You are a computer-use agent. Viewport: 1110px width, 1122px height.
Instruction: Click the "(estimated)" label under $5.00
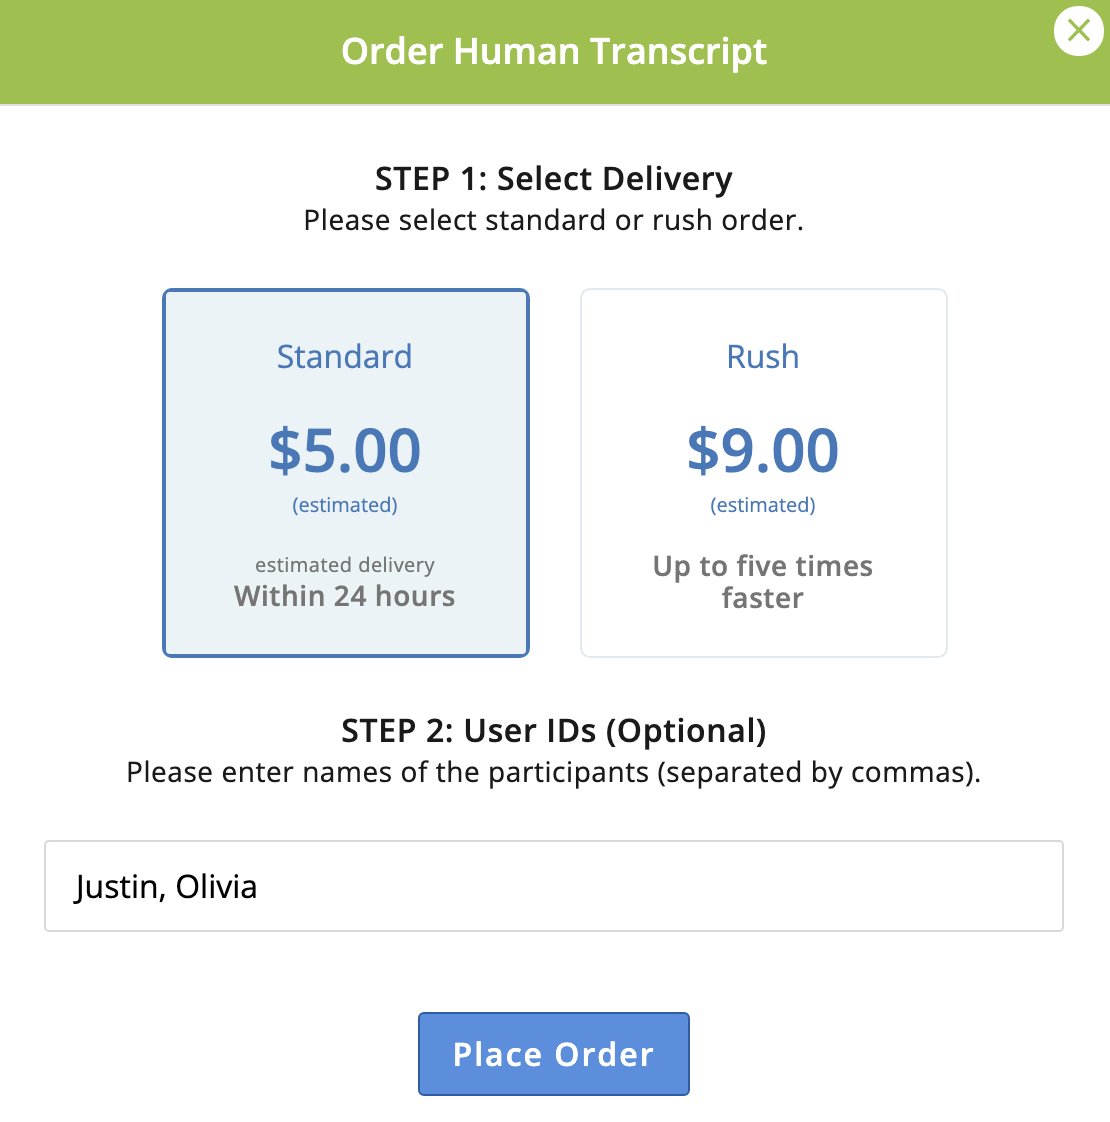(345, 505)
